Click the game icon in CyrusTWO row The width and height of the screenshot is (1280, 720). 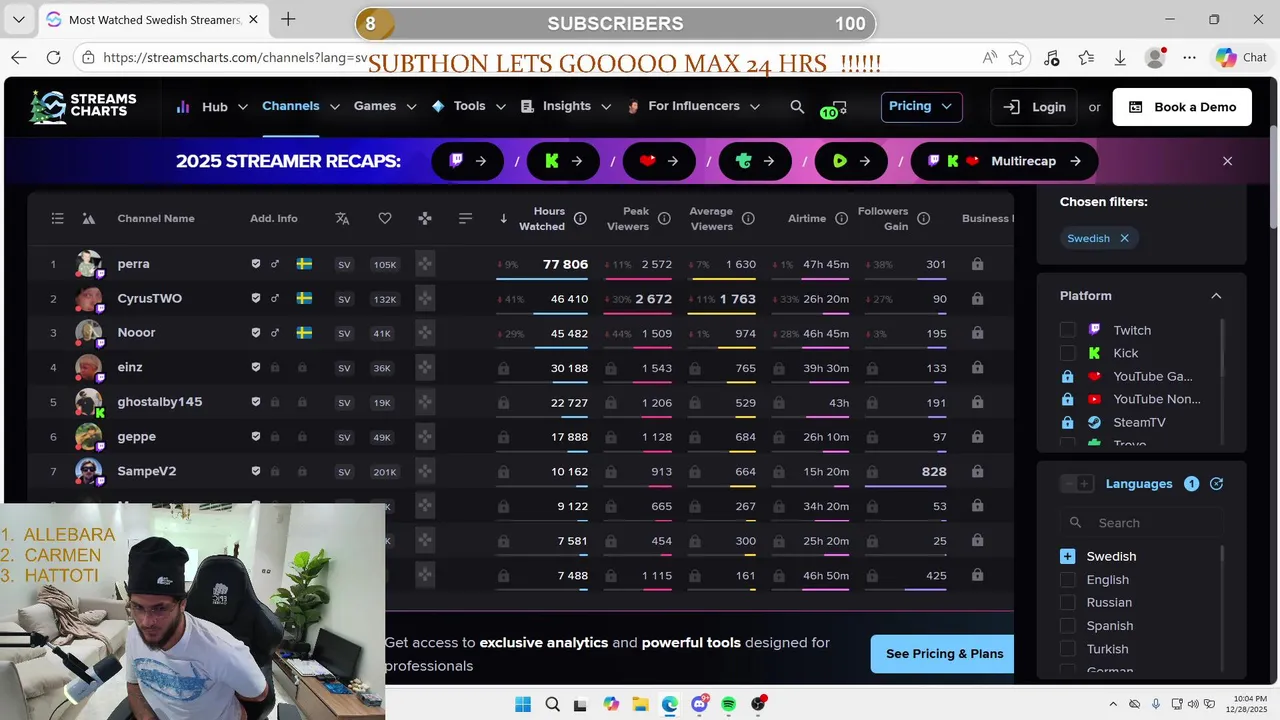(425, 299)
